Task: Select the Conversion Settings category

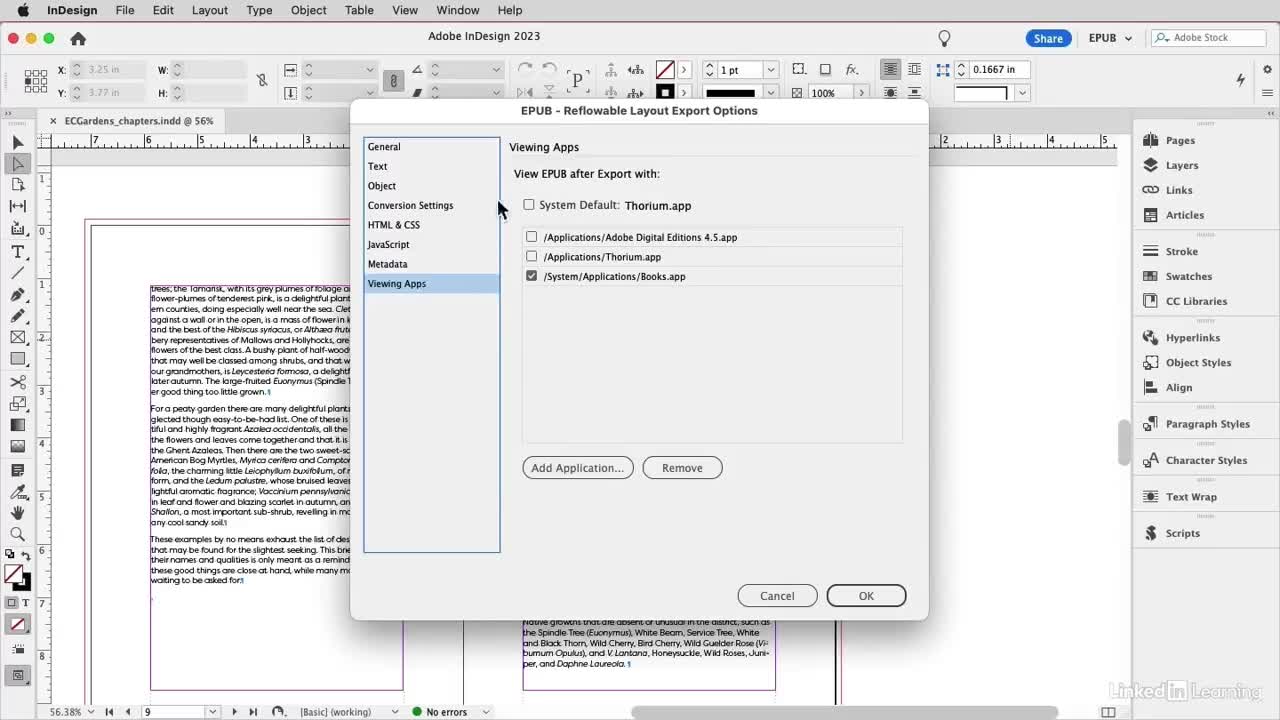Action: point(431,206)
